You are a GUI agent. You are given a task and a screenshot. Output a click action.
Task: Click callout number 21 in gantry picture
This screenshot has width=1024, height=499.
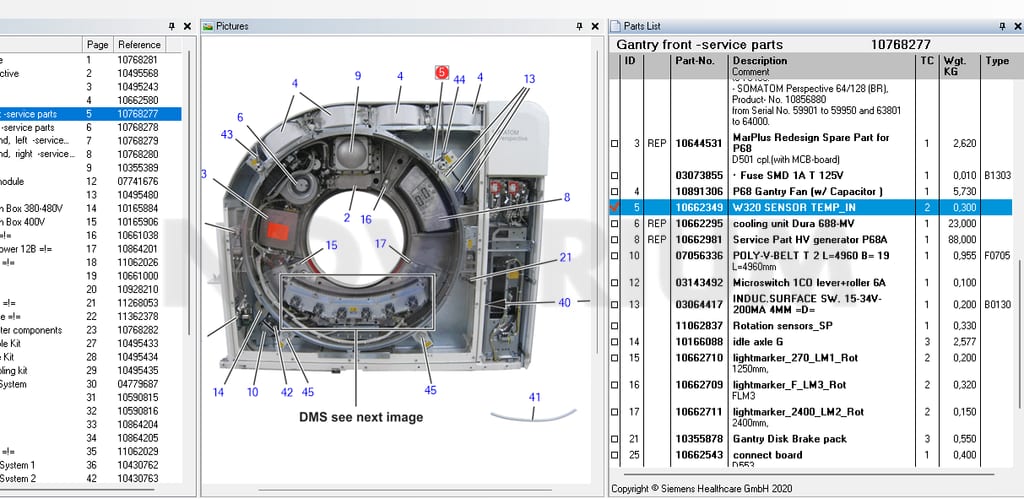[x=566, y=258]
